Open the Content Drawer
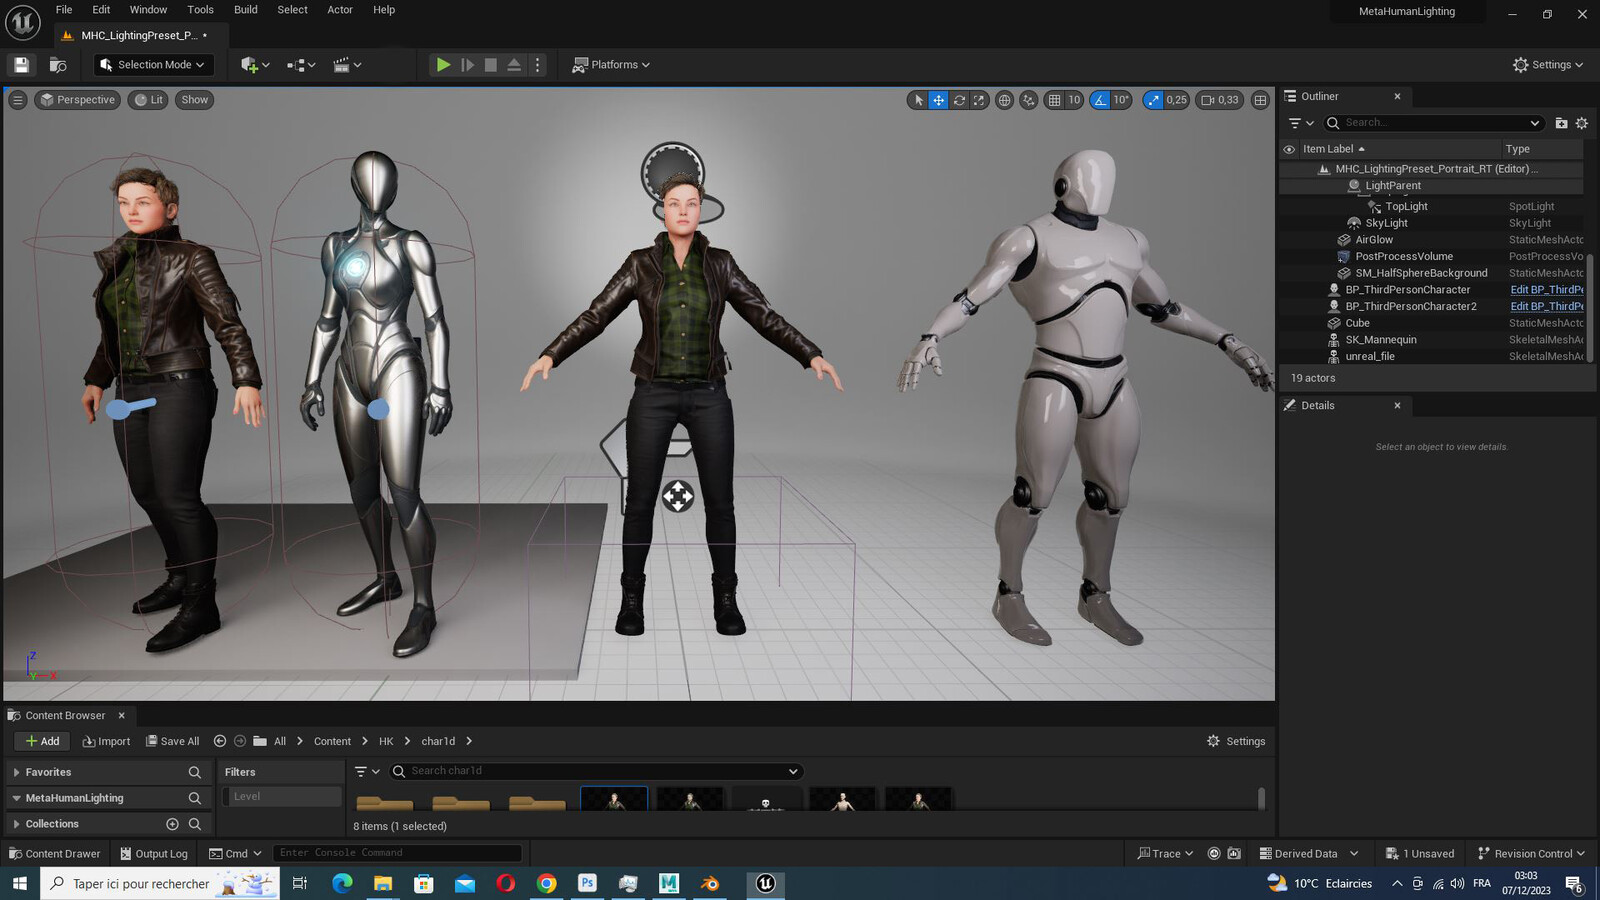1600x900 pixels. (x=54, y=854)
